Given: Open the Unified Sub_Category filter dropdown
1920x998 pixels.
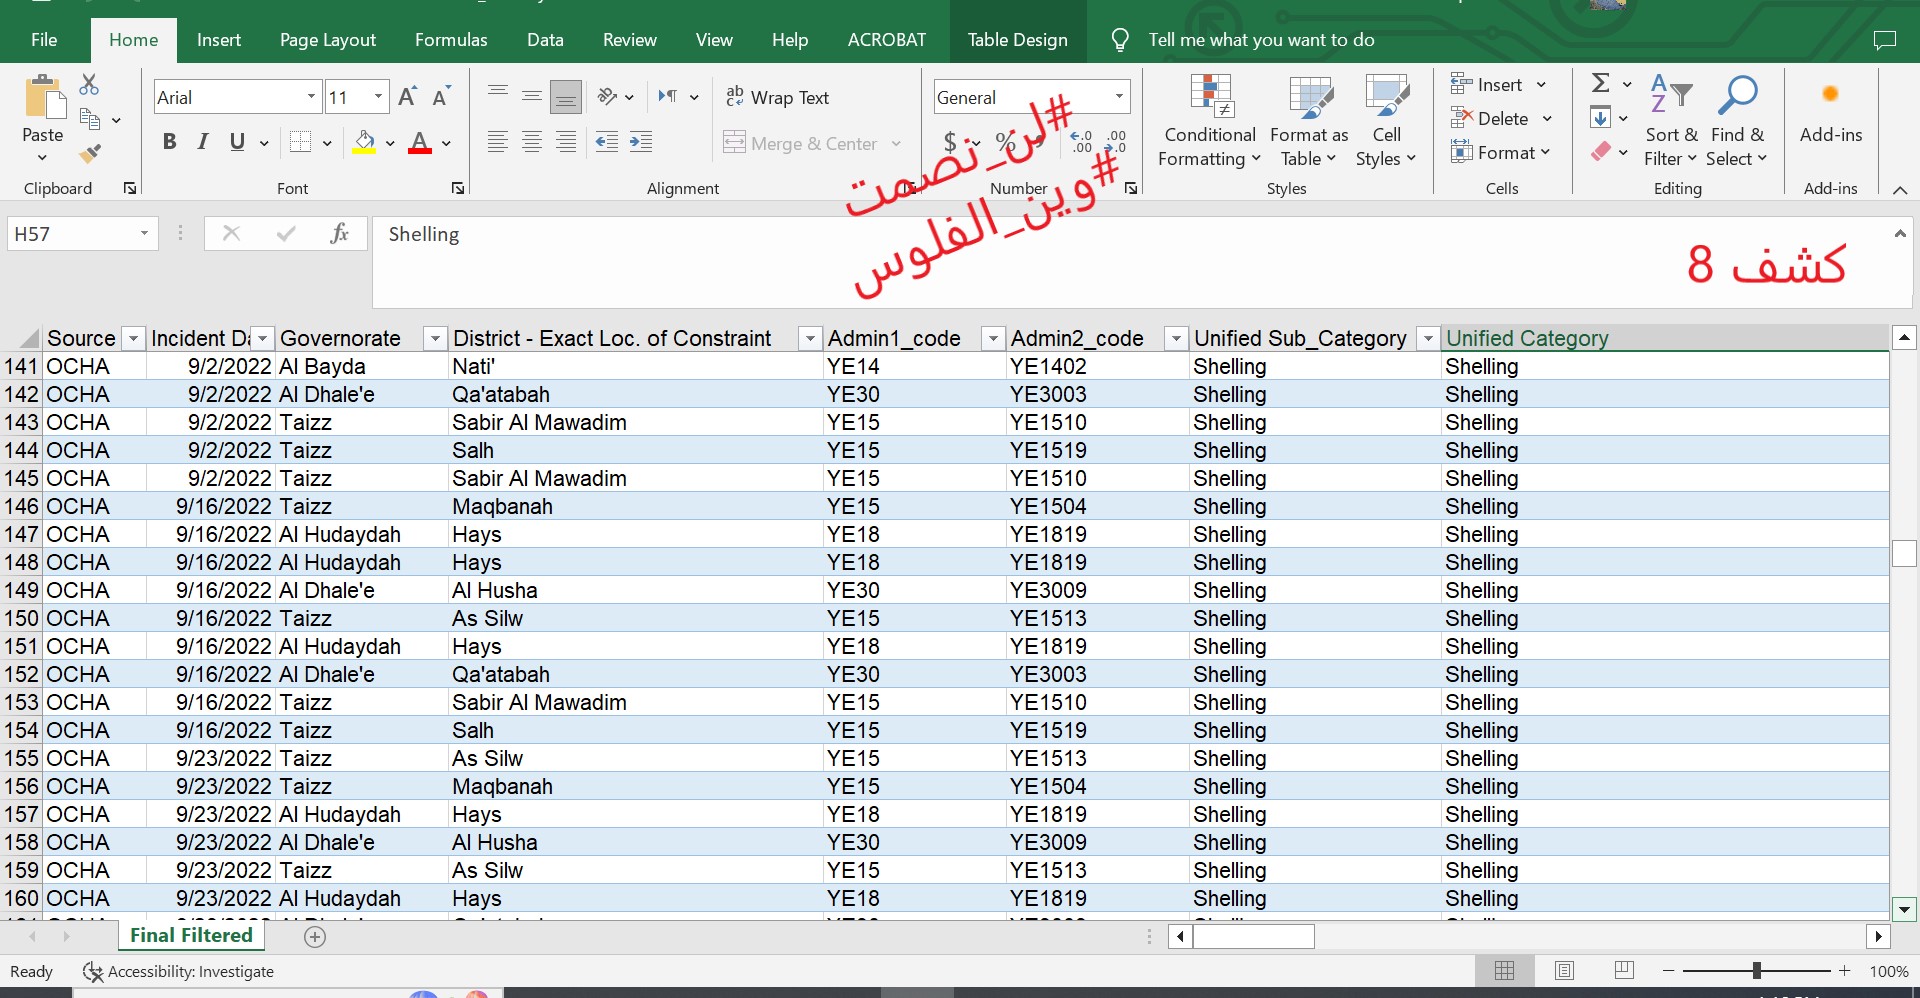Looking at the screenshot, I should coord(1428,339).
